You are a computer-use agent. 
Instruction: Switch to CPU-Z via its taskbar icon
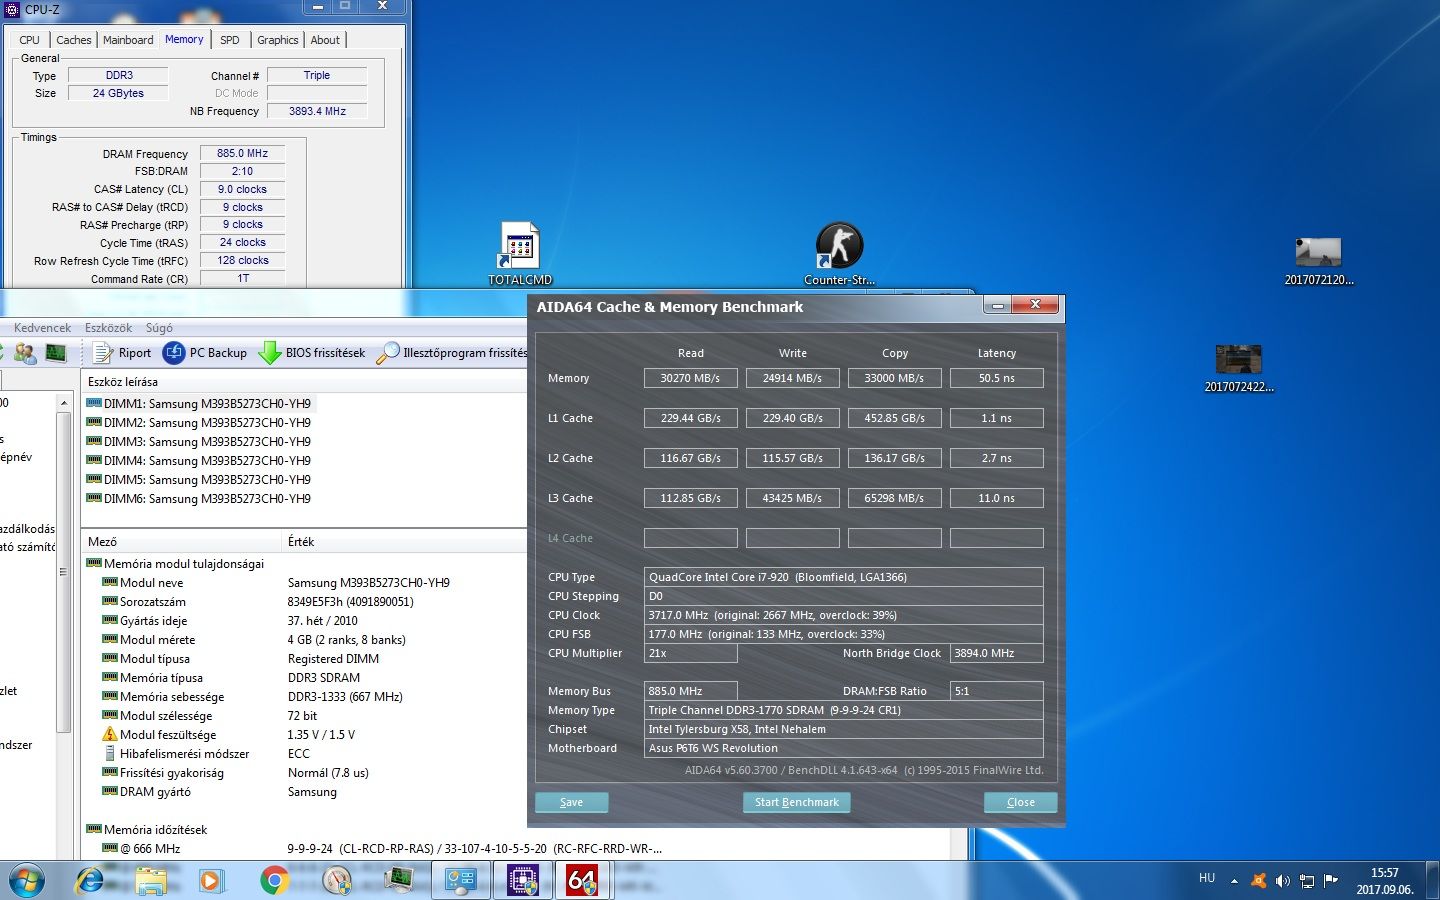[523, 881]
